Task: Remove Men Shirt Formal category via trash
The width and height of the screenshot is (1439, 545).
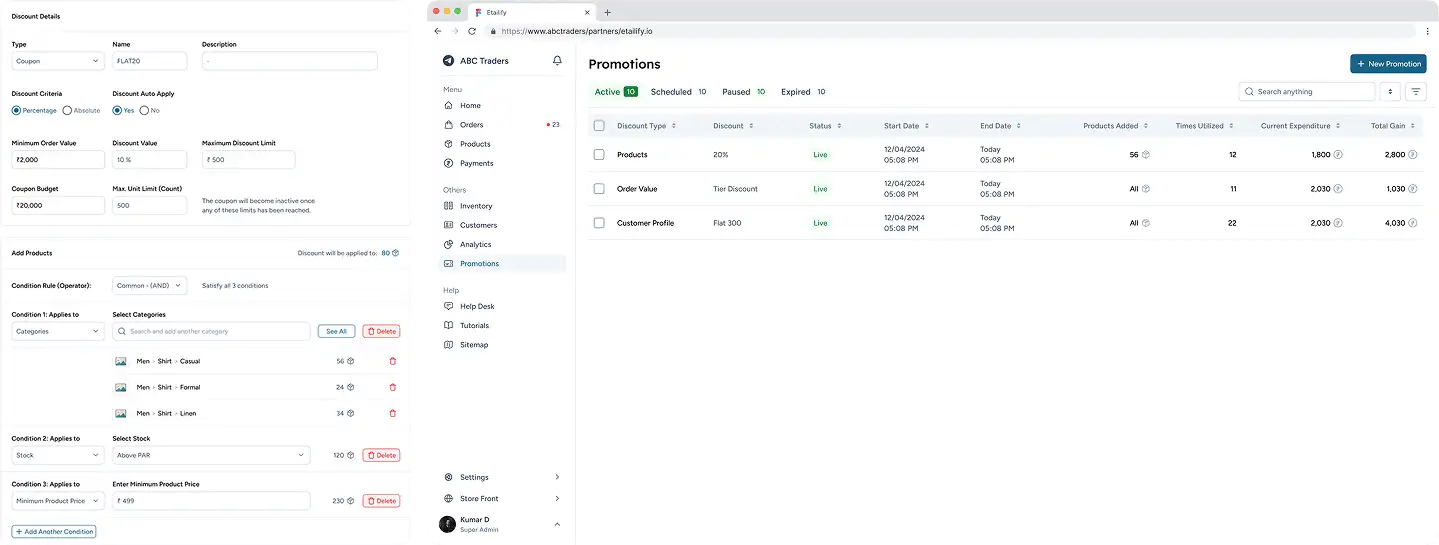Action: (392, 387)
